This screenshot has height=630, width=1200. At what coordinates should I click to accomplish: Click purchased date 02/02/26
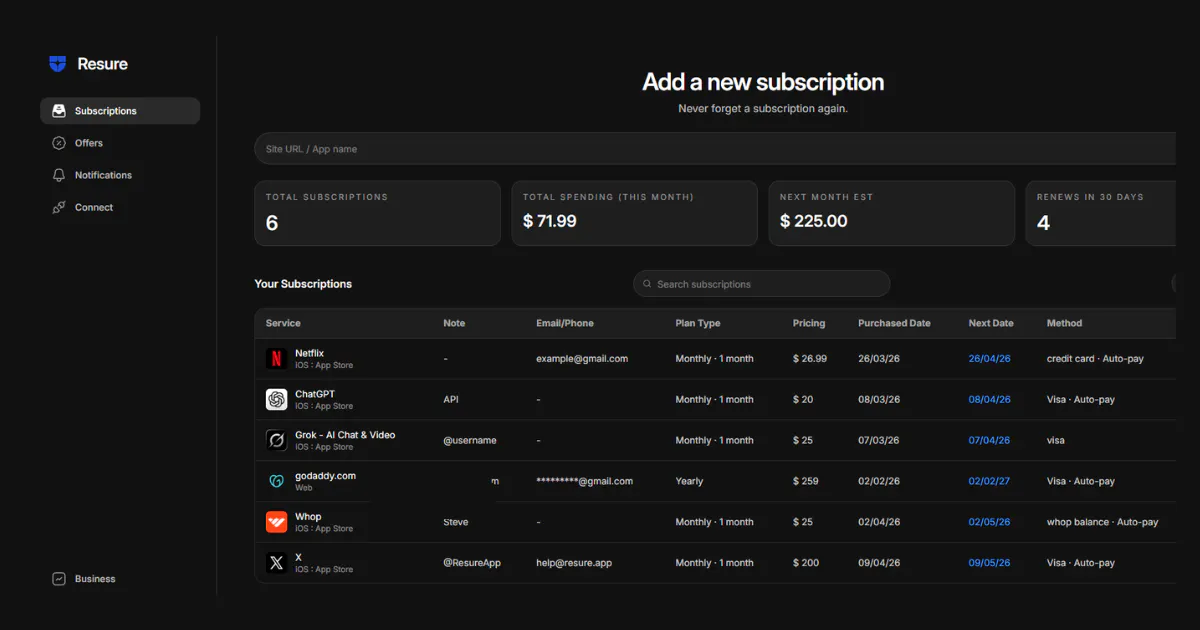click(x=879, y=481)
